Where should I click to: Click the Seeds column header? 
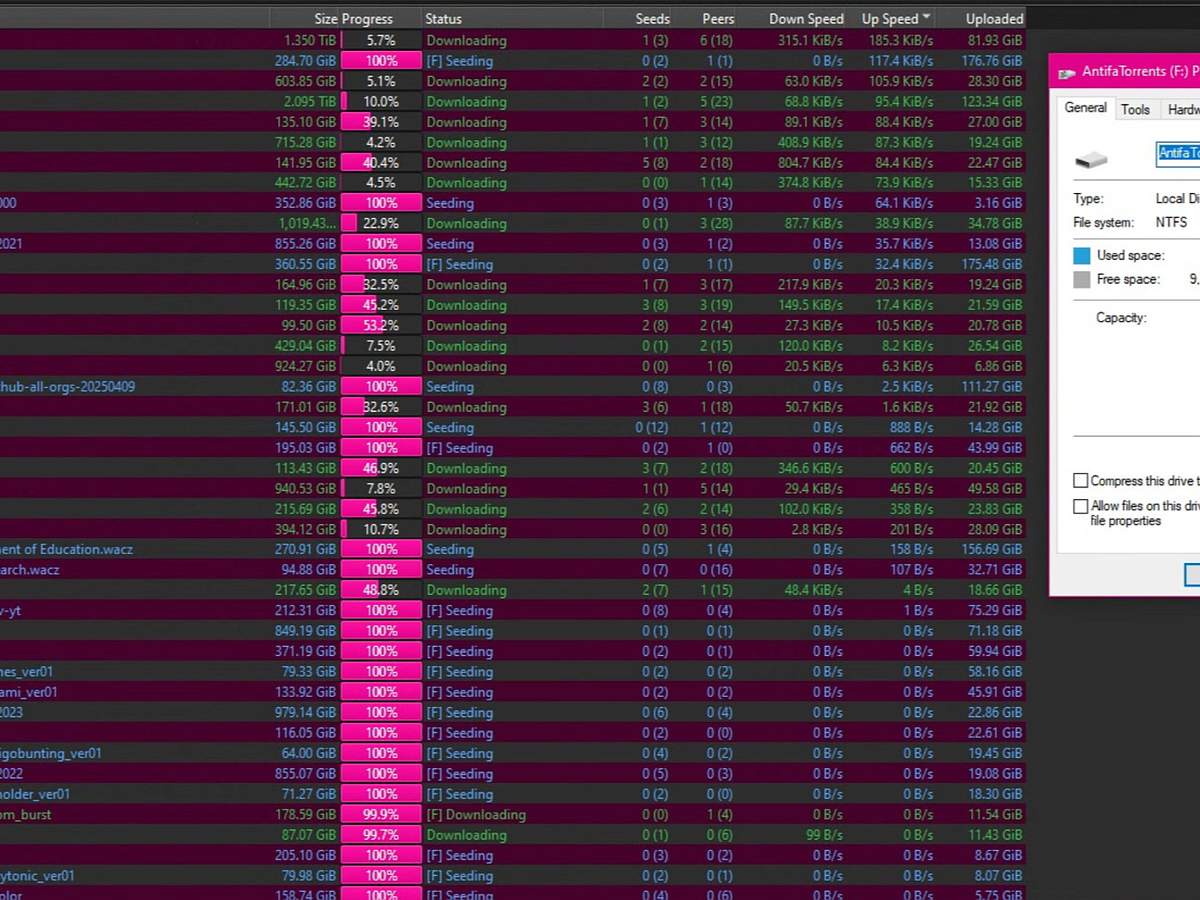click(652, 19)
